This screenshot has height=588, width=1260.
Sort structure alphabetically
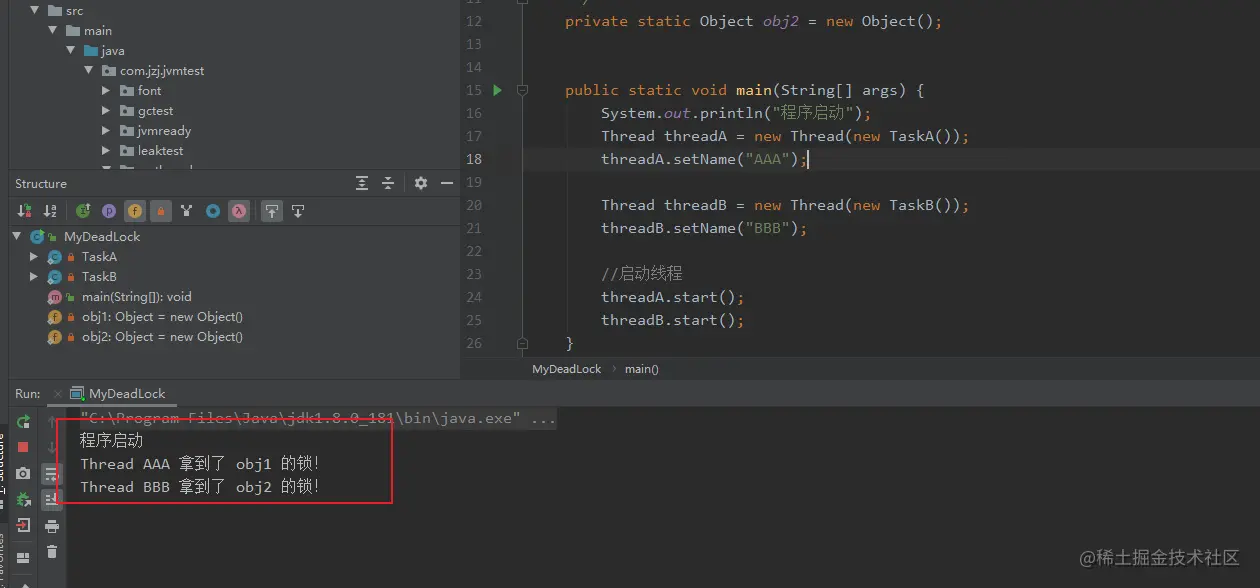click(50, 211)
